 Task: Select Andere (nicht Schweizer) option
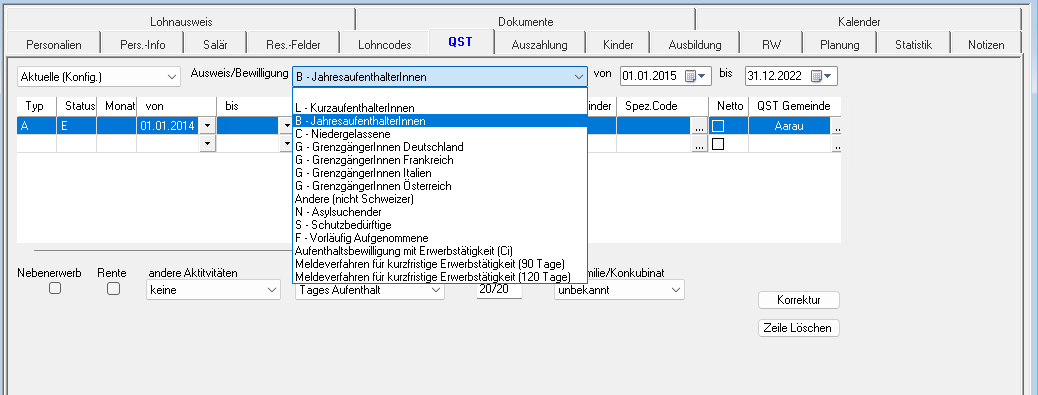coord(440,198)
